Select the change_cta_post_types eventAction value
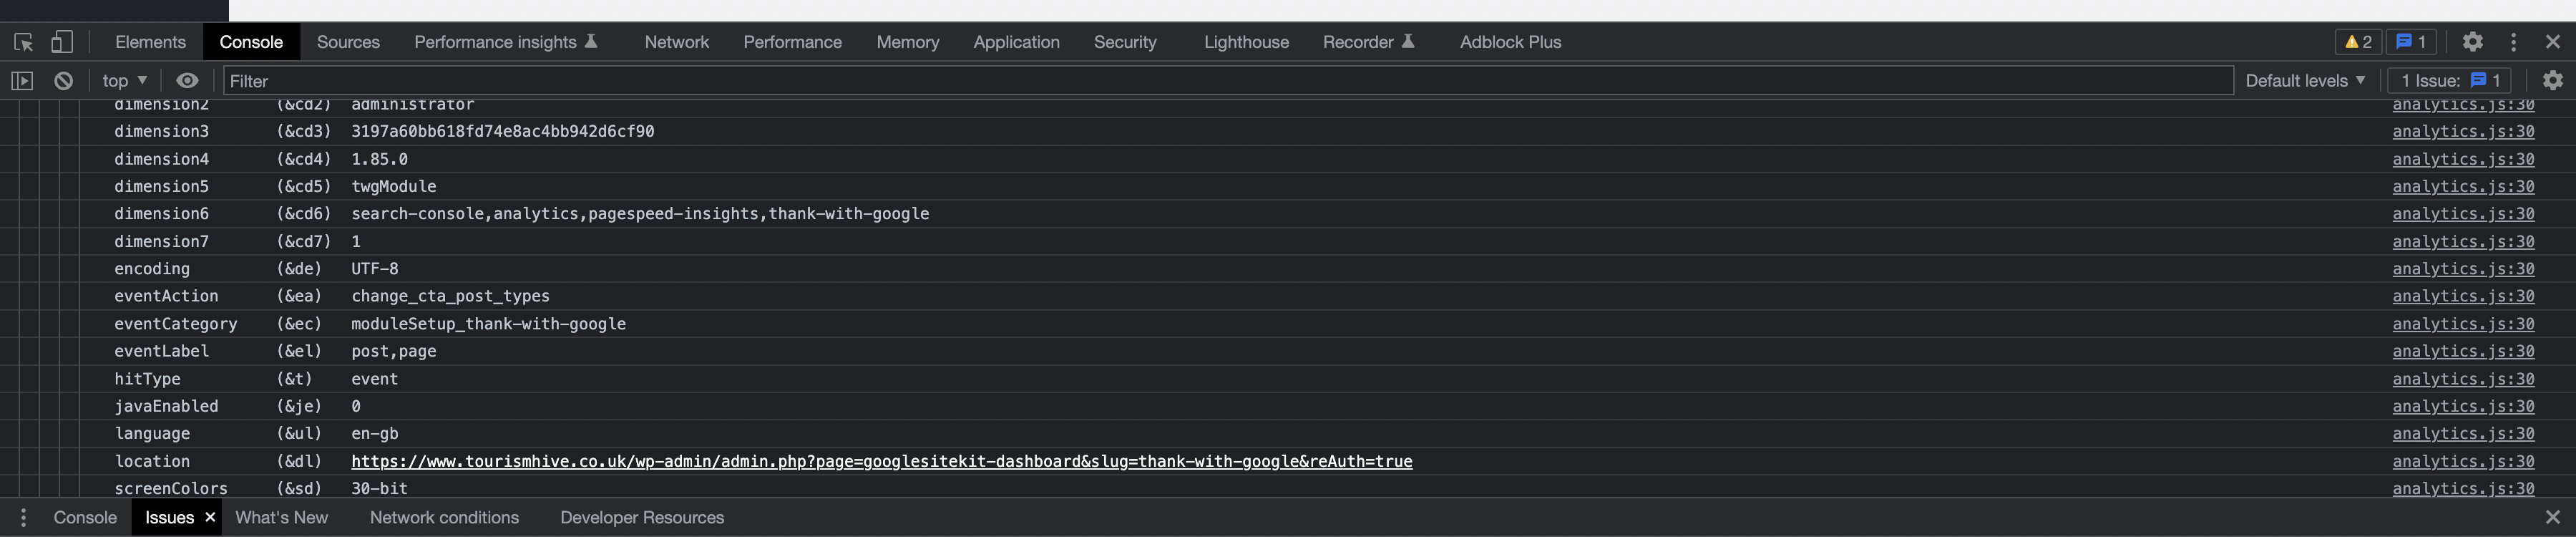Screen dimensions: 2576x537 point(450,296)
